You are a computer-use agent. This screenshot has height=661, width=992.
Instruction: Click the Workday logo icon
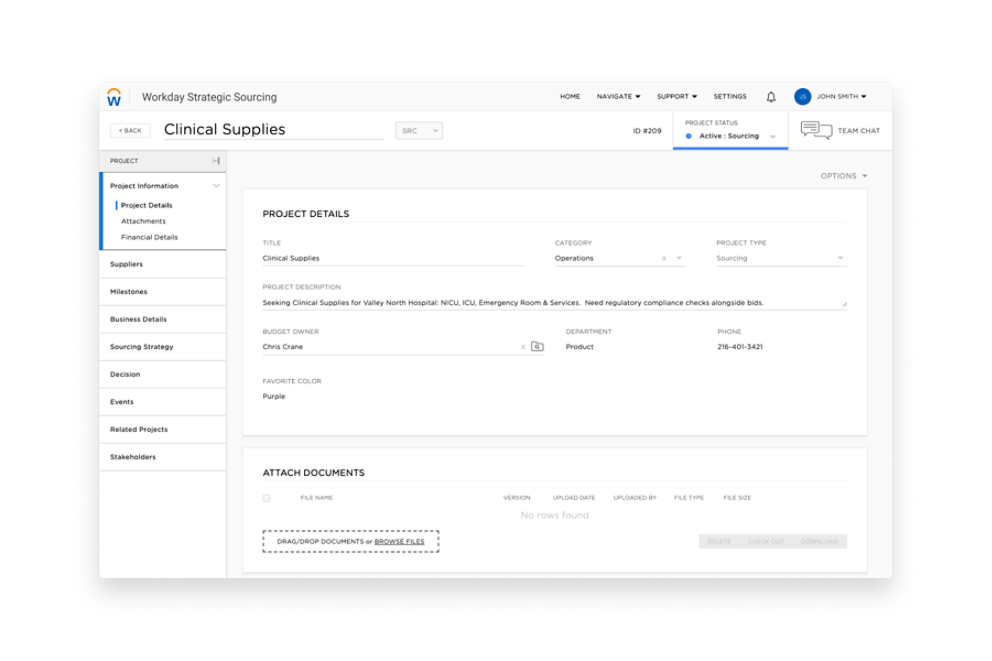click(x=117, y=97)
